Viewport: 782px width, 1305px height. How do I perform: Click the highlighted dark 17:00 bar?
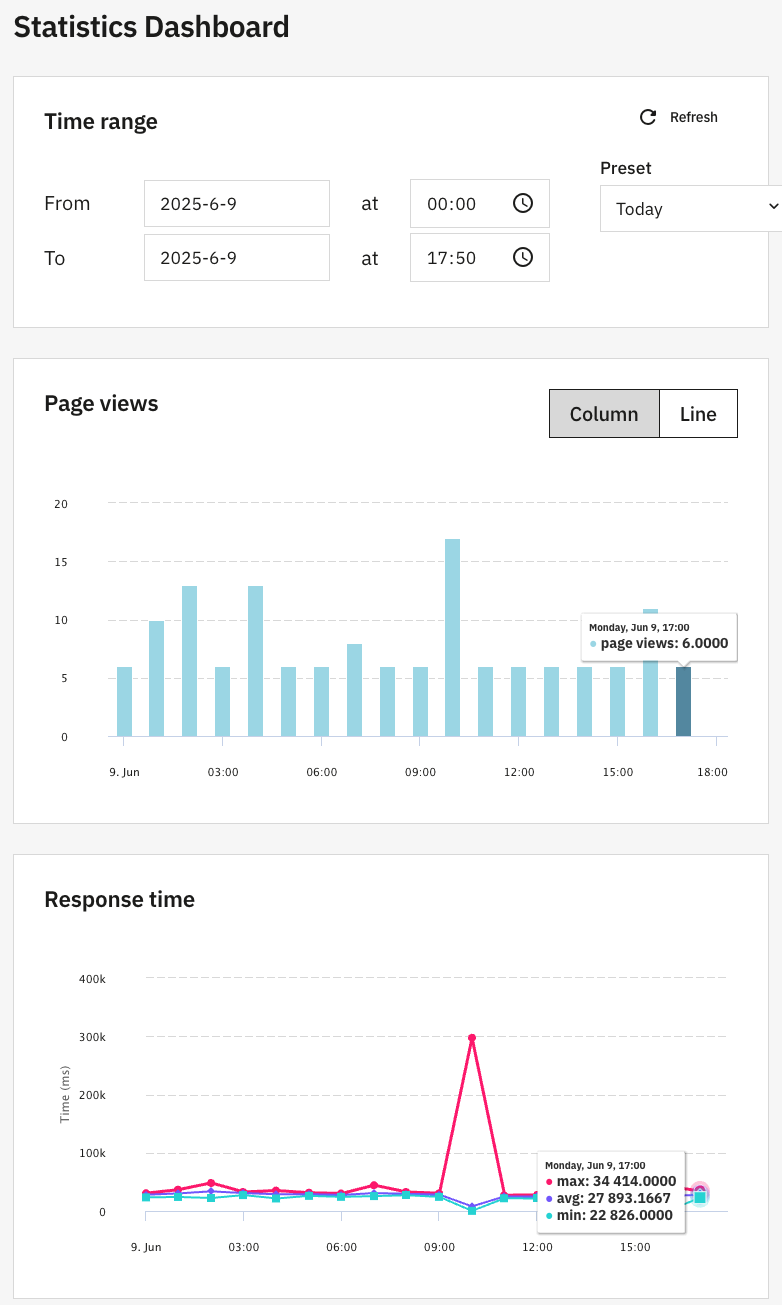[x=683, y=701]
